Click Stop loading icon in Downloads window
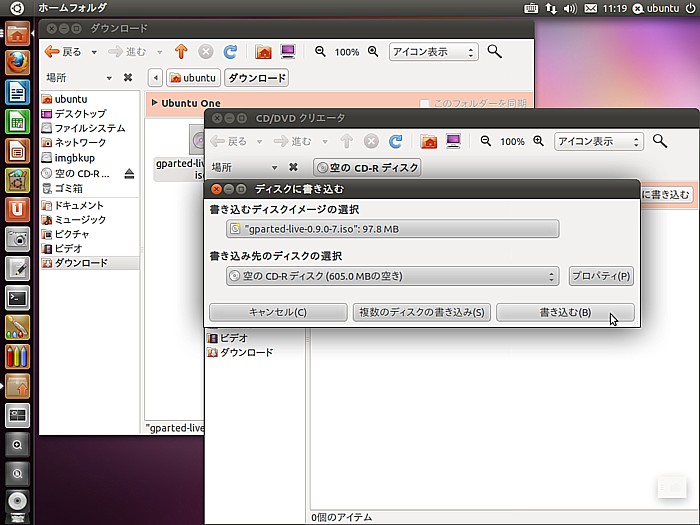This screenshot has height=525, width=700. [205, 52]
